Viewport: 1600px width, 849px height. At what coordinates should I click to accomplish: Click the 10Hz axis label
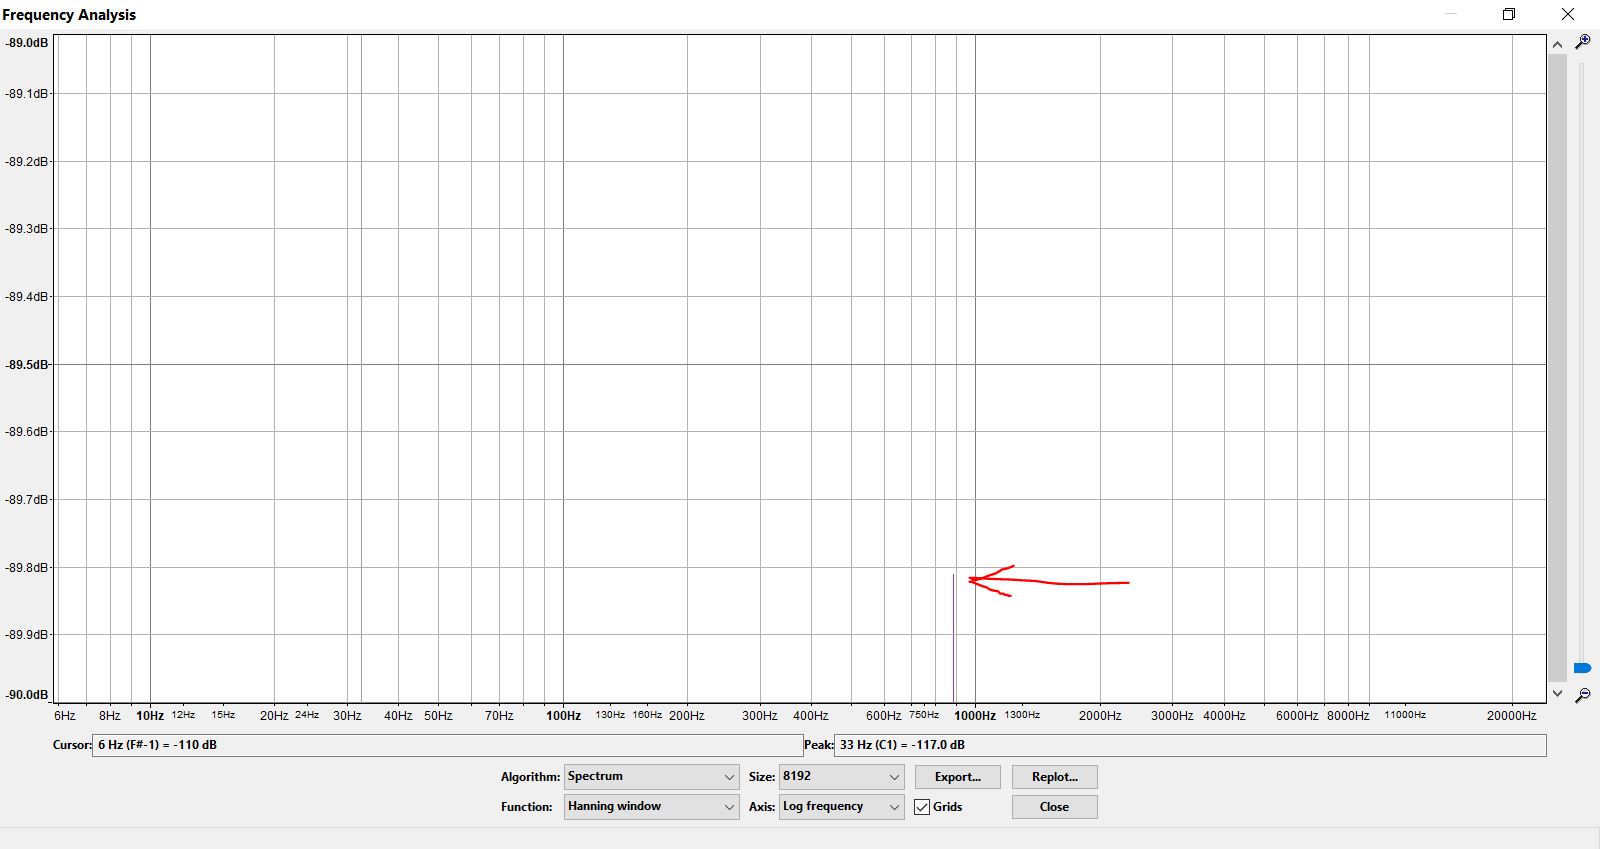pyautogui.click(x=150, y=716)
